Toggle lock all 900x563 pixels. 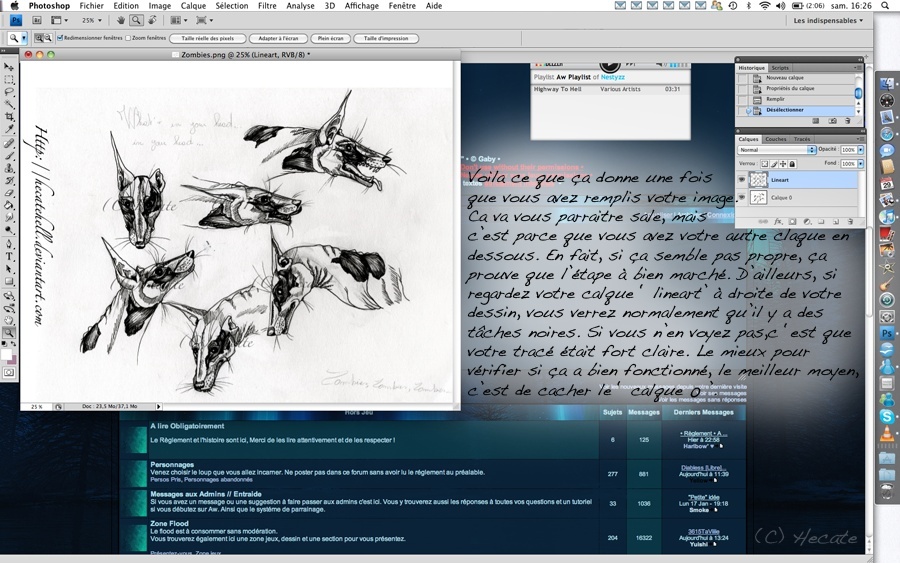coord(792,164)
